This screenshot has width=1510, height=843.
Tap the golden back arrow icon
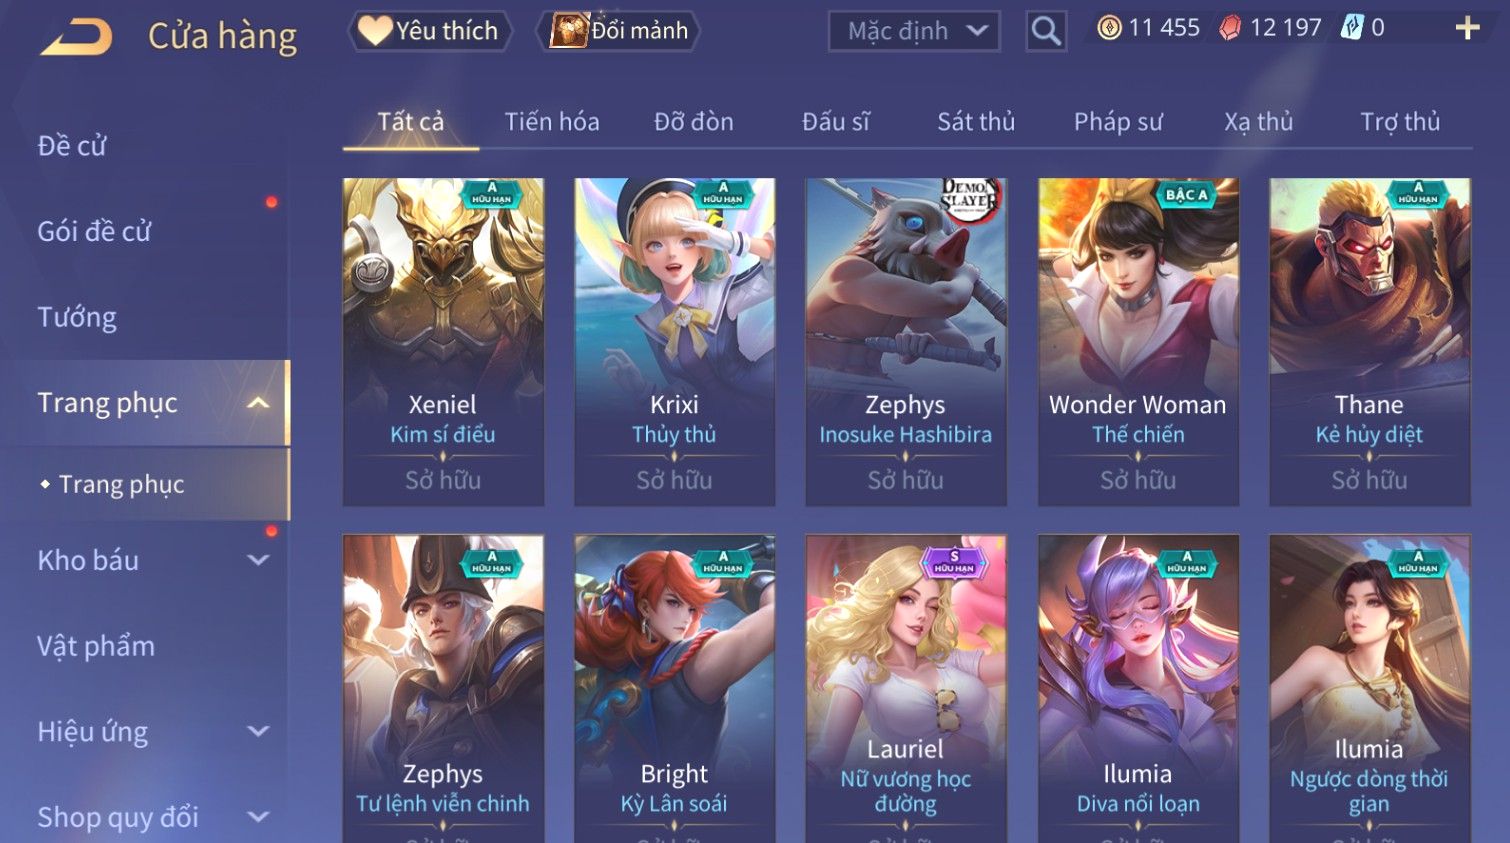click(x=76, y=37)
